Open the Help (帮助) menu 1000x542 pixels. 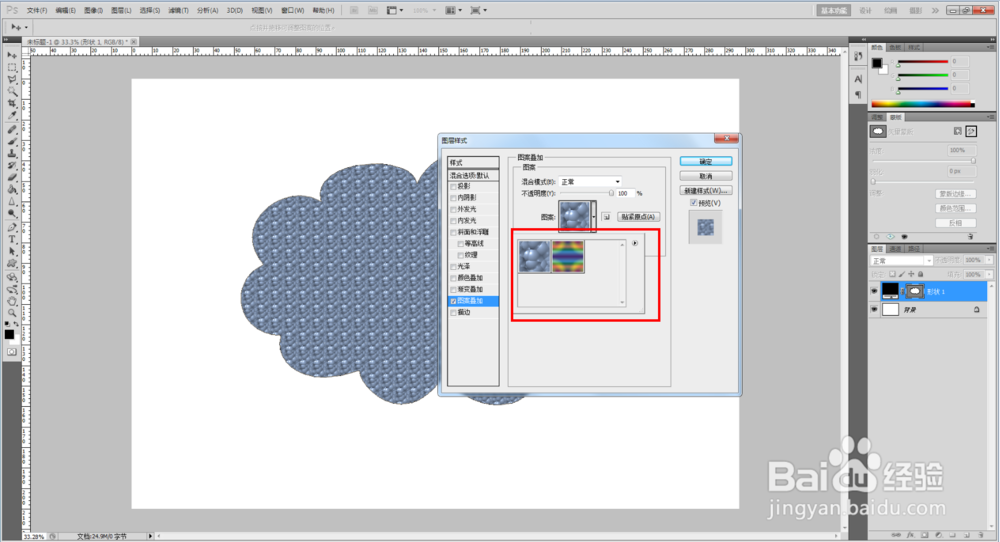[x=323, y=10]
